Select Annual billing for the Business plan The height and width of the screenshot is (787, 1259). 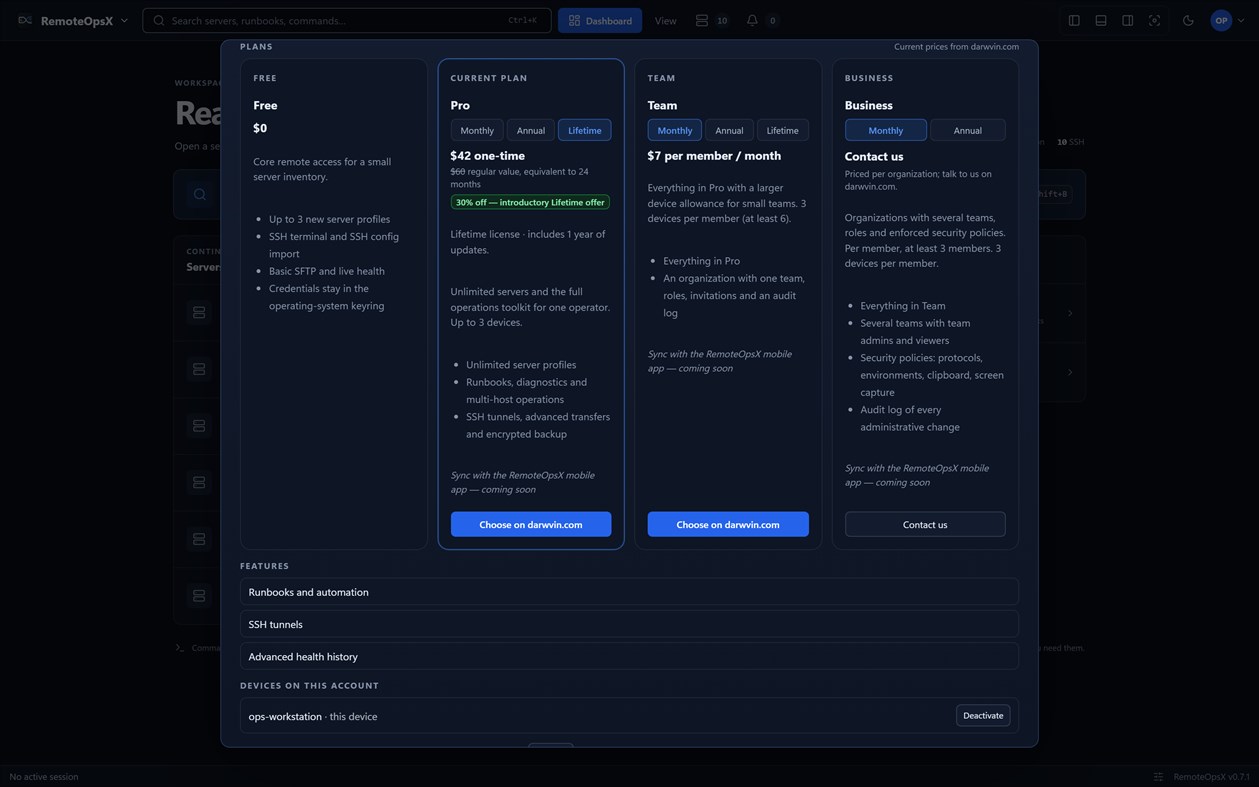point(968,130)
